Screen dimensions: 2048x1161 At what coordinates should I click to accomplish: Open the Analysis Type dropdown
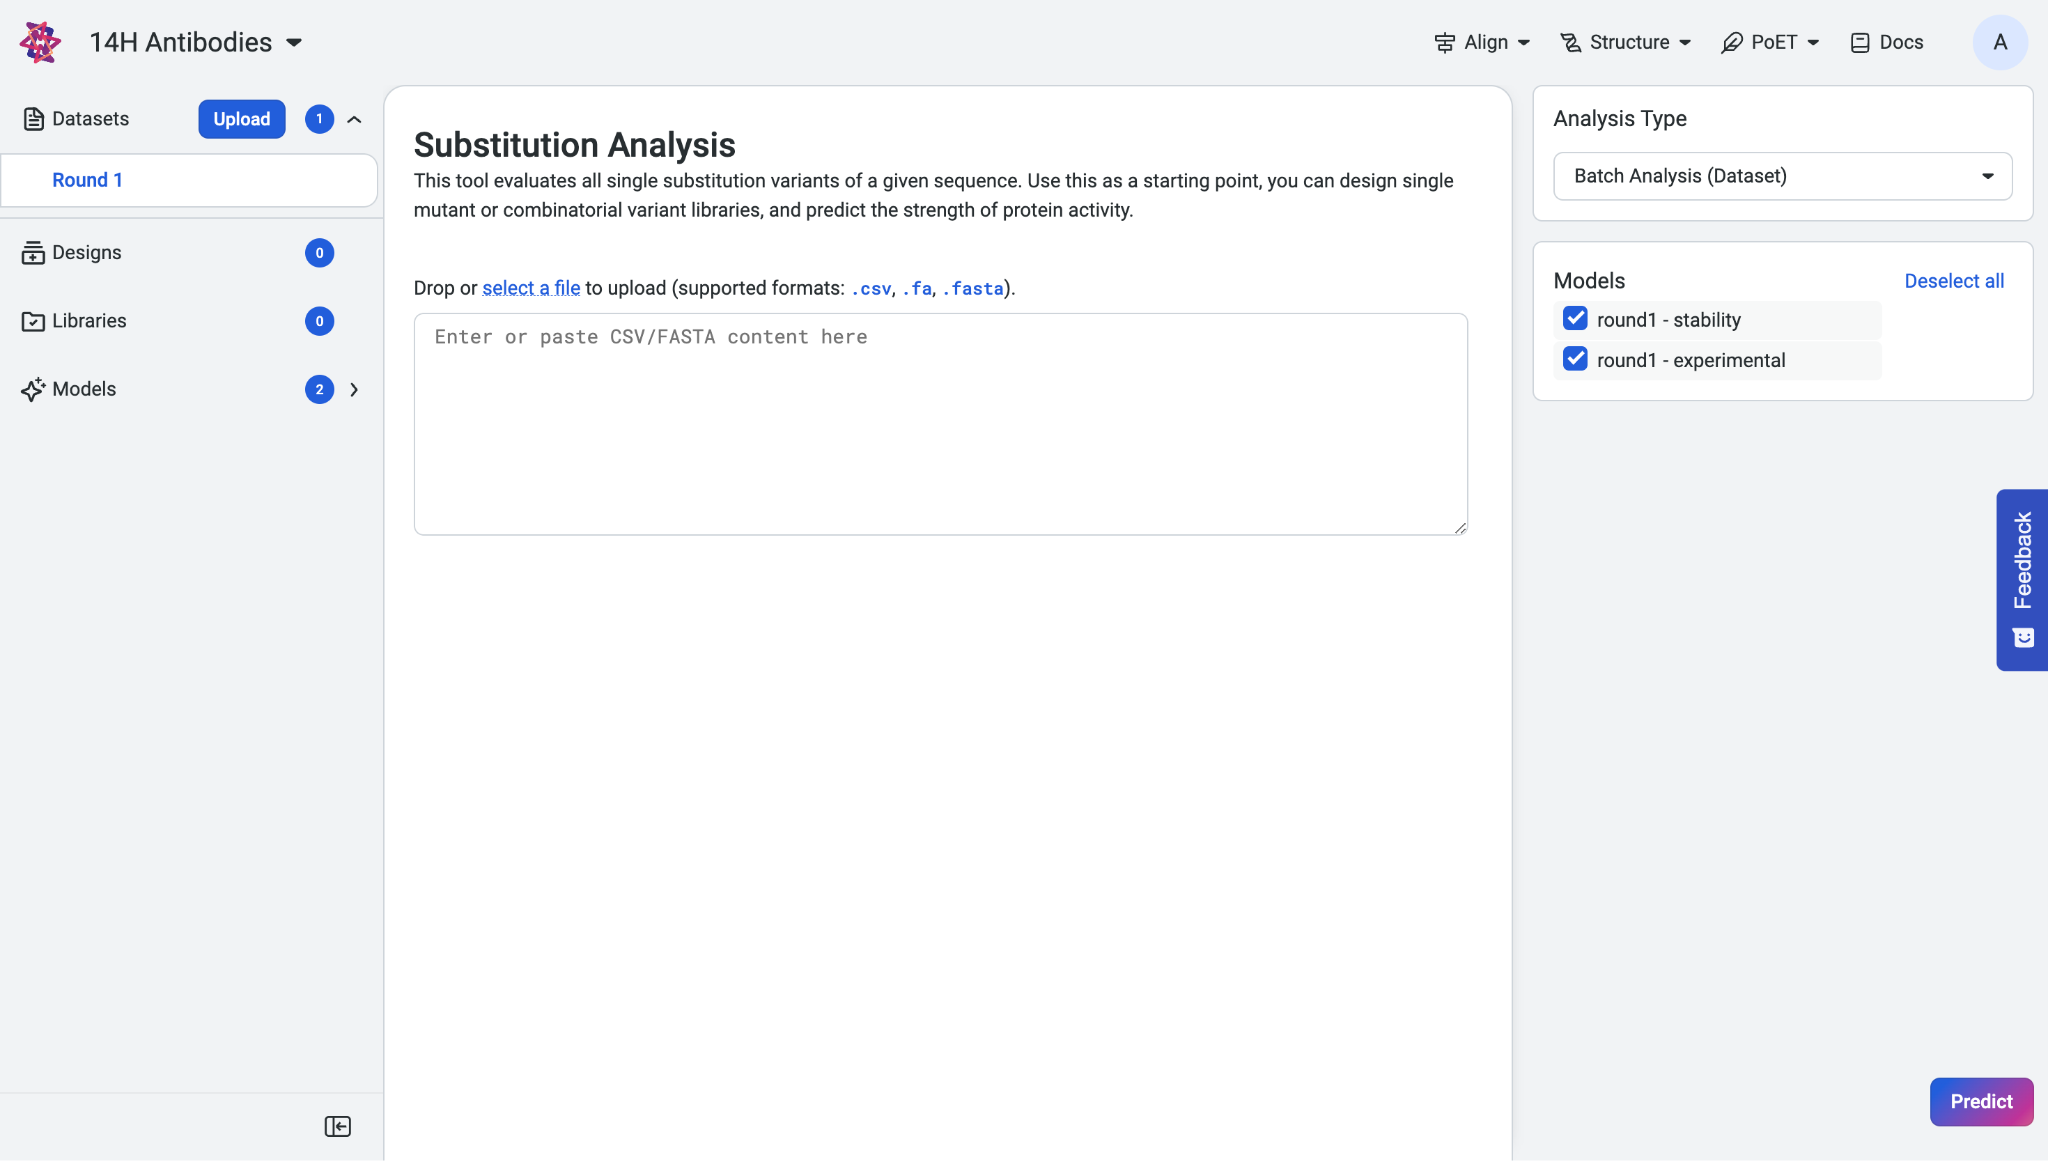[1782, 176]
